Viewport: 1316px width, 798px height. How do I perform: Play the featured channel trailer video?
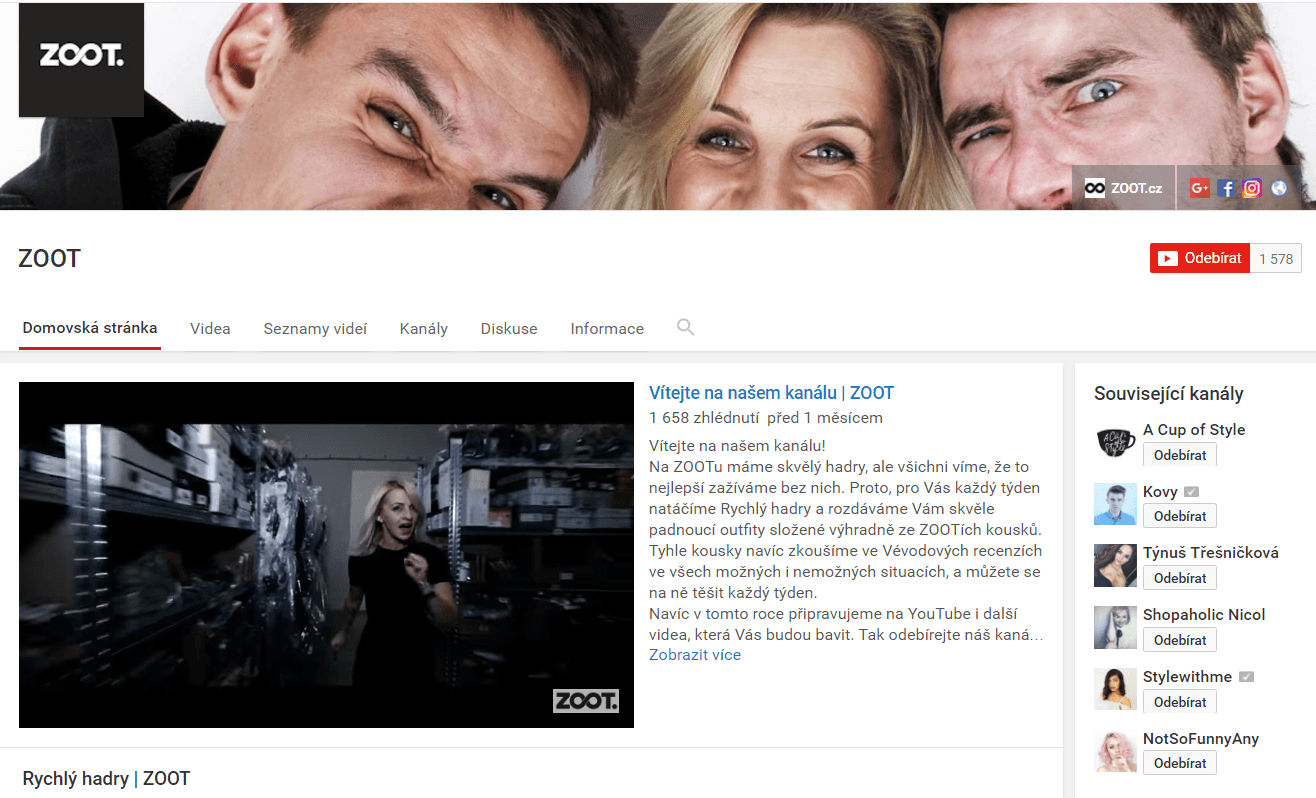(x=326, y=555)
